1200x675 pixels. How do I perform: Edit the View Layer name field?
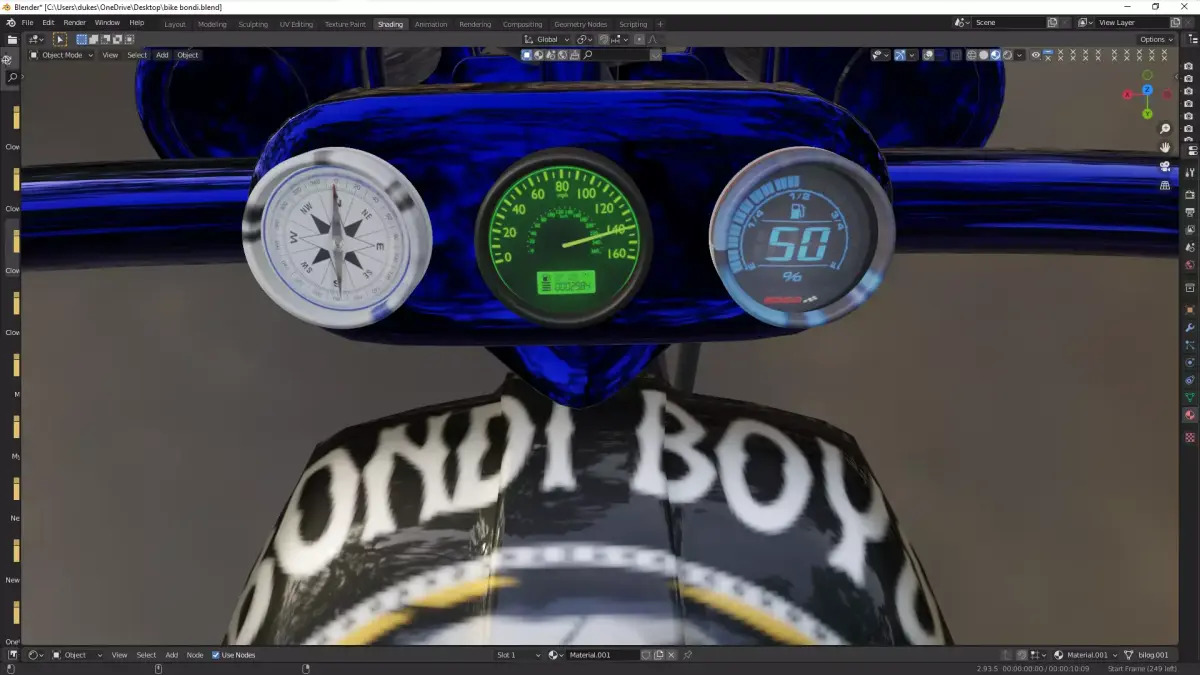[x=1131, y=22]
